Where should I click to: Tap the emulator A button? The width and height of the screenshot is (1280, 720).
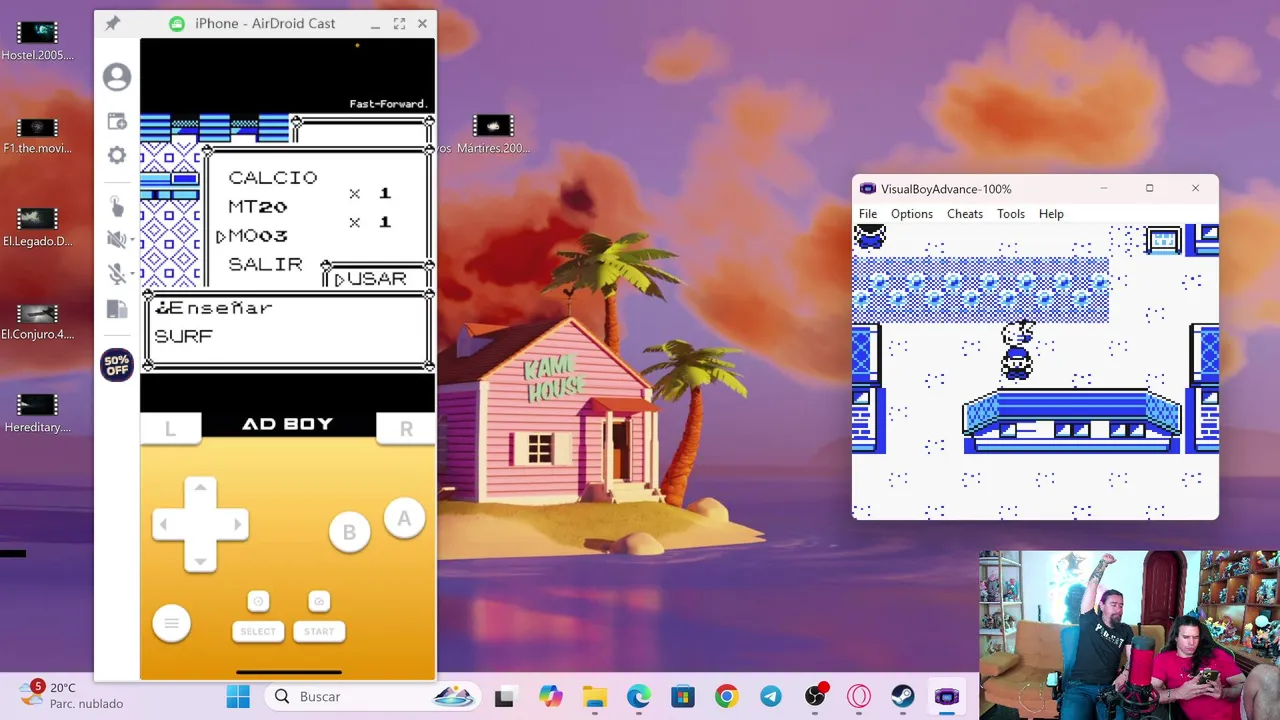pyautogui.click(x=404, y=518)
